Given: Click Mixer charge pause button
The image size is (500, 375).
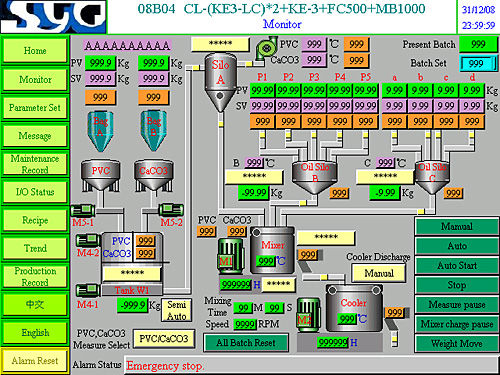Looking at the screenshot, I should [457, 324].
